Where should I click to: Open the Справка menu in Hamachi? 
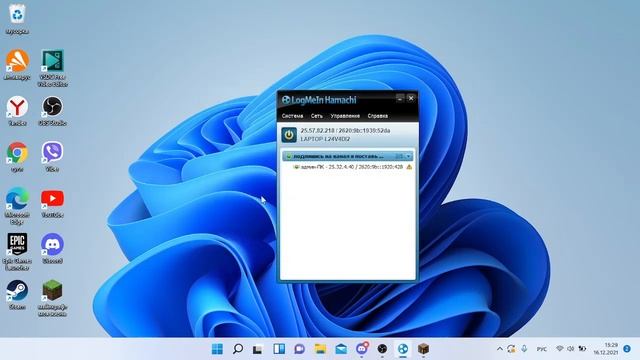tap(378, 116)
